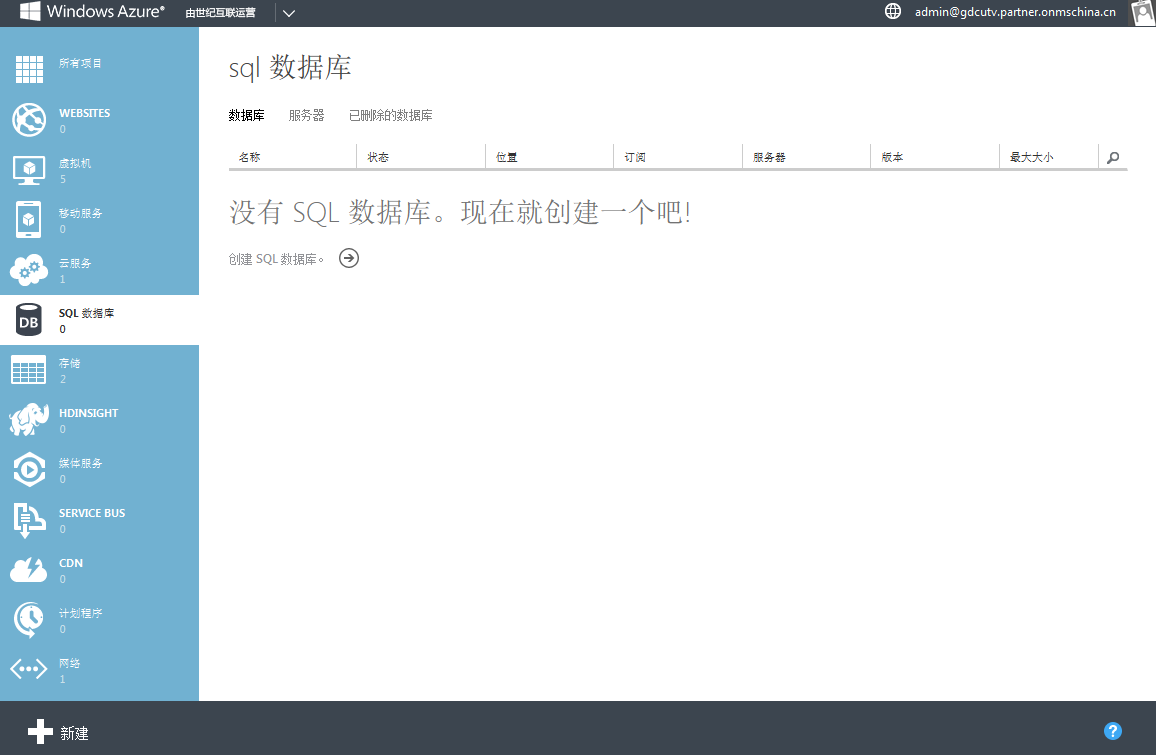The image size is (1156, 755).
Task: Open the CDN cloud-lightning icon
Action: (x=29, y=570)
